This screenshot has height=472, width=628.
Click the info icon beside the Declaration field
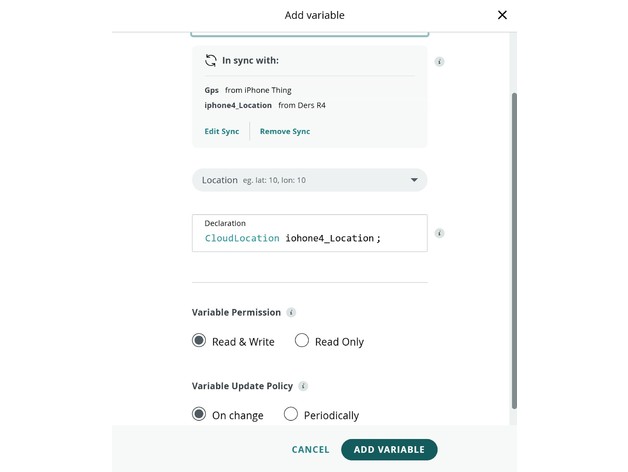tap(440, 233)
